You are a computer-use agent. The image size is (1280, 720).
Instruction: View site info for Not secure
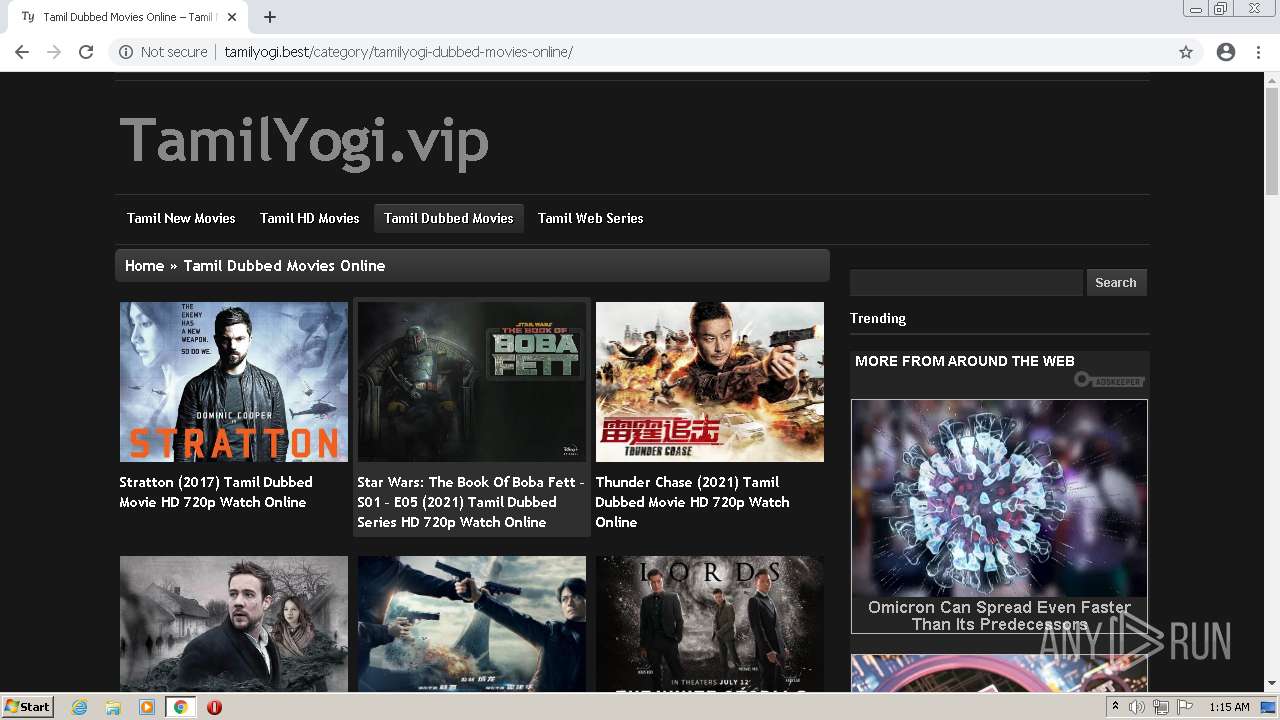[x=163, y=52]
